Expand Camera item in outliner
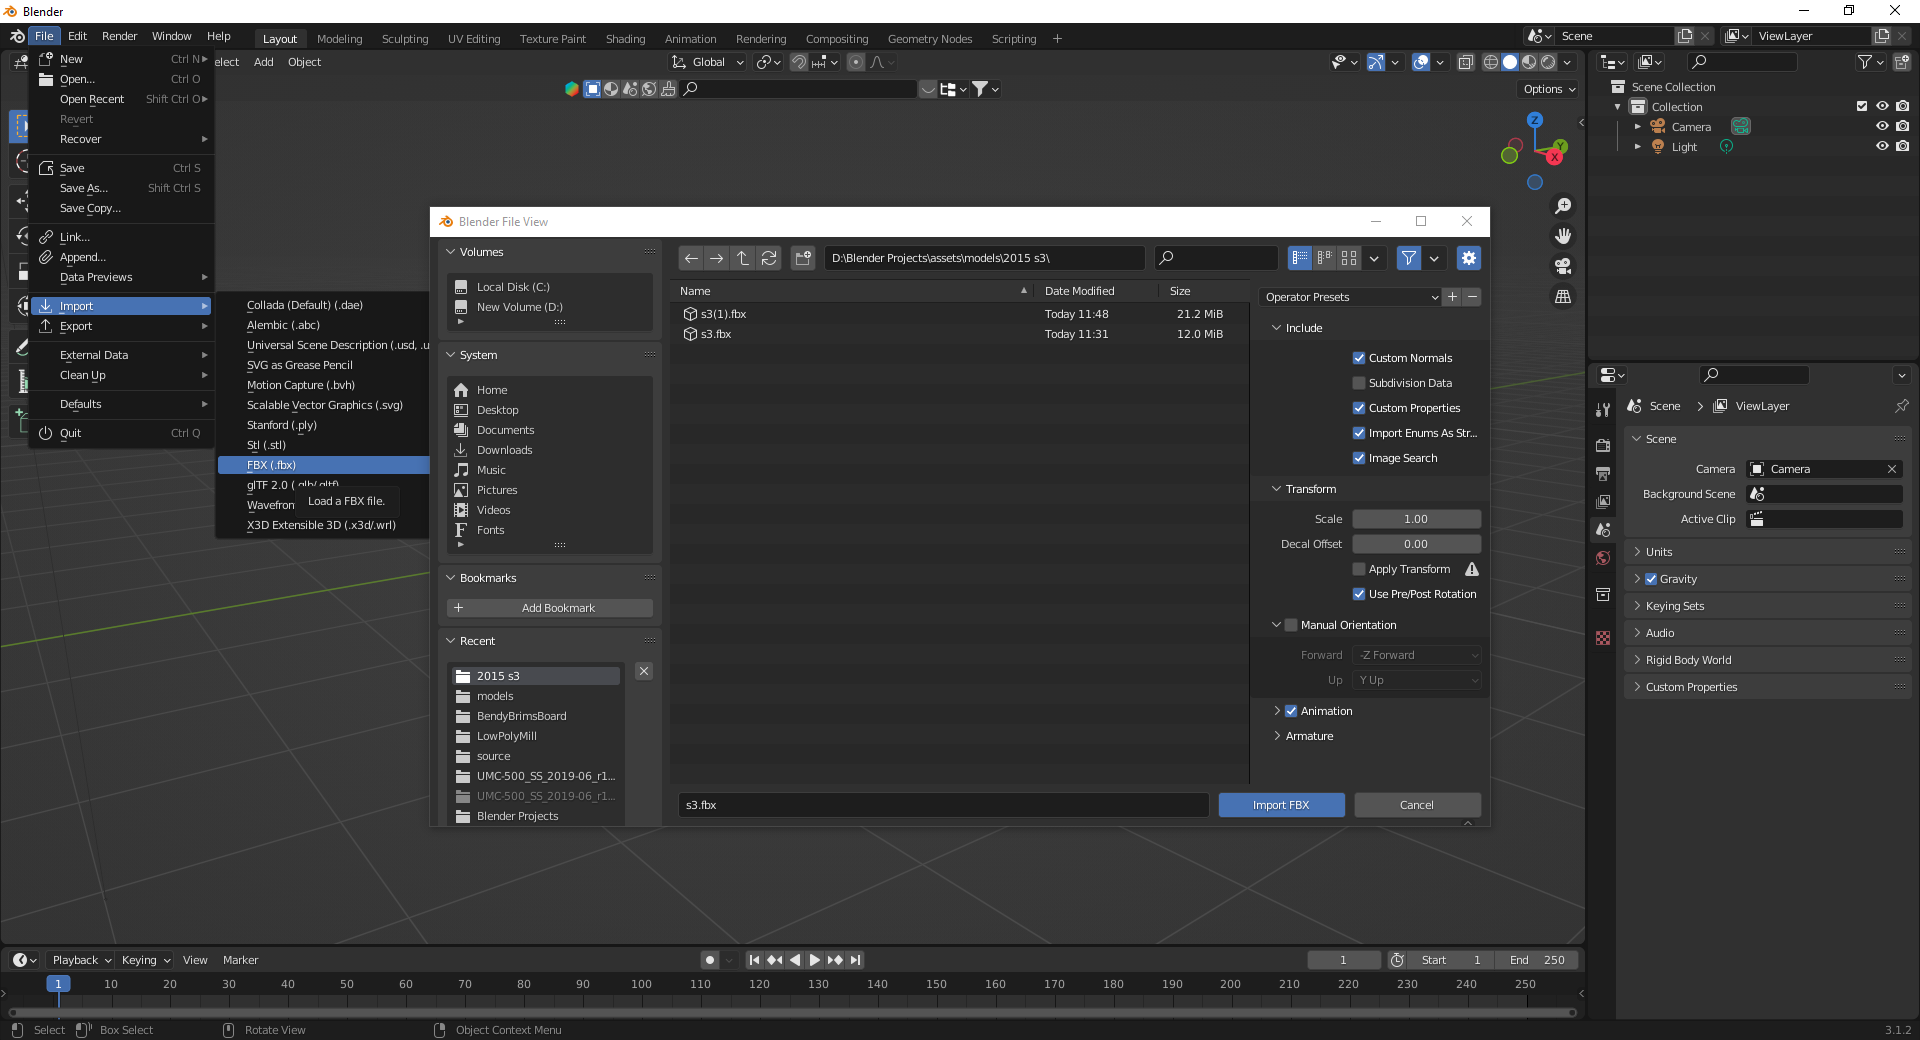The height and width of the screenshot is (1040, 1920). click(1637, 127)
